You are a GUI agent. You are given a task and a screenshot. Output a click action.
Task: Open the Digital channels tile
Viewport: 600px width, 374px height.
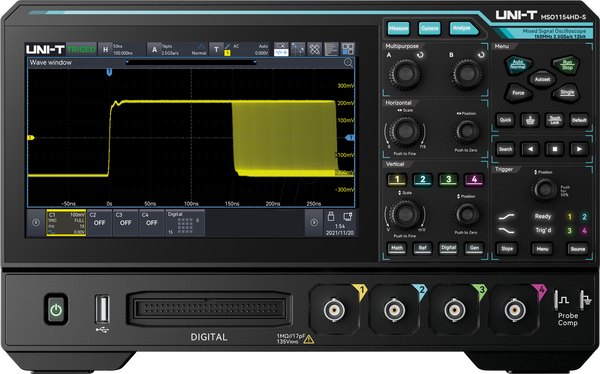click(x=185, y=222)
